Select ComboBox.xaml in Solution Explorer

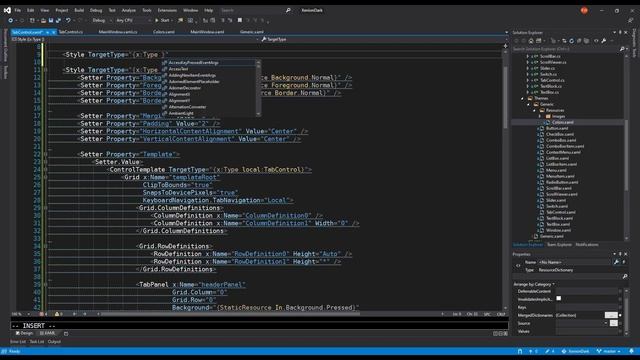(x=561, y=140)
